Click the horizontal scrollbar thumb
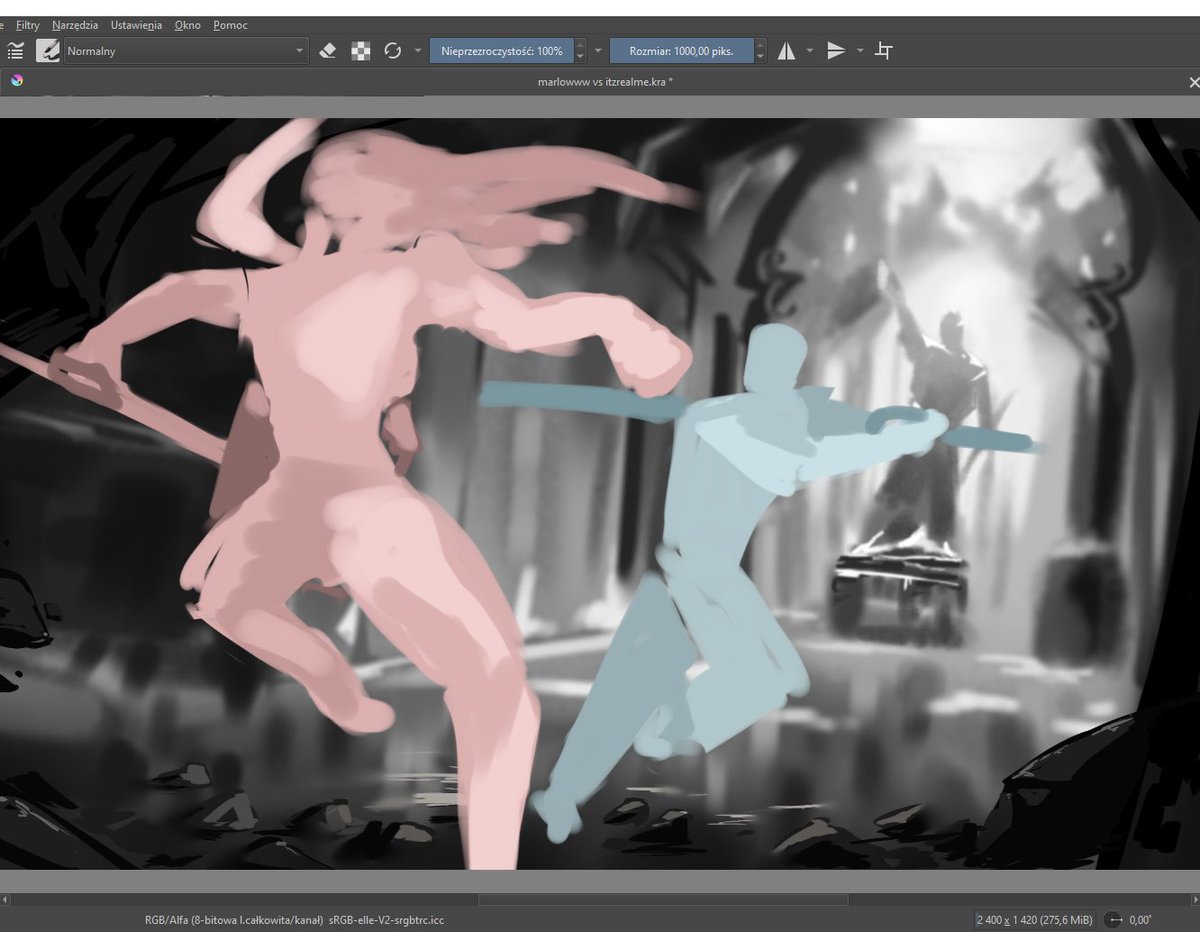Screen dimensions: 1200x932 663,900
